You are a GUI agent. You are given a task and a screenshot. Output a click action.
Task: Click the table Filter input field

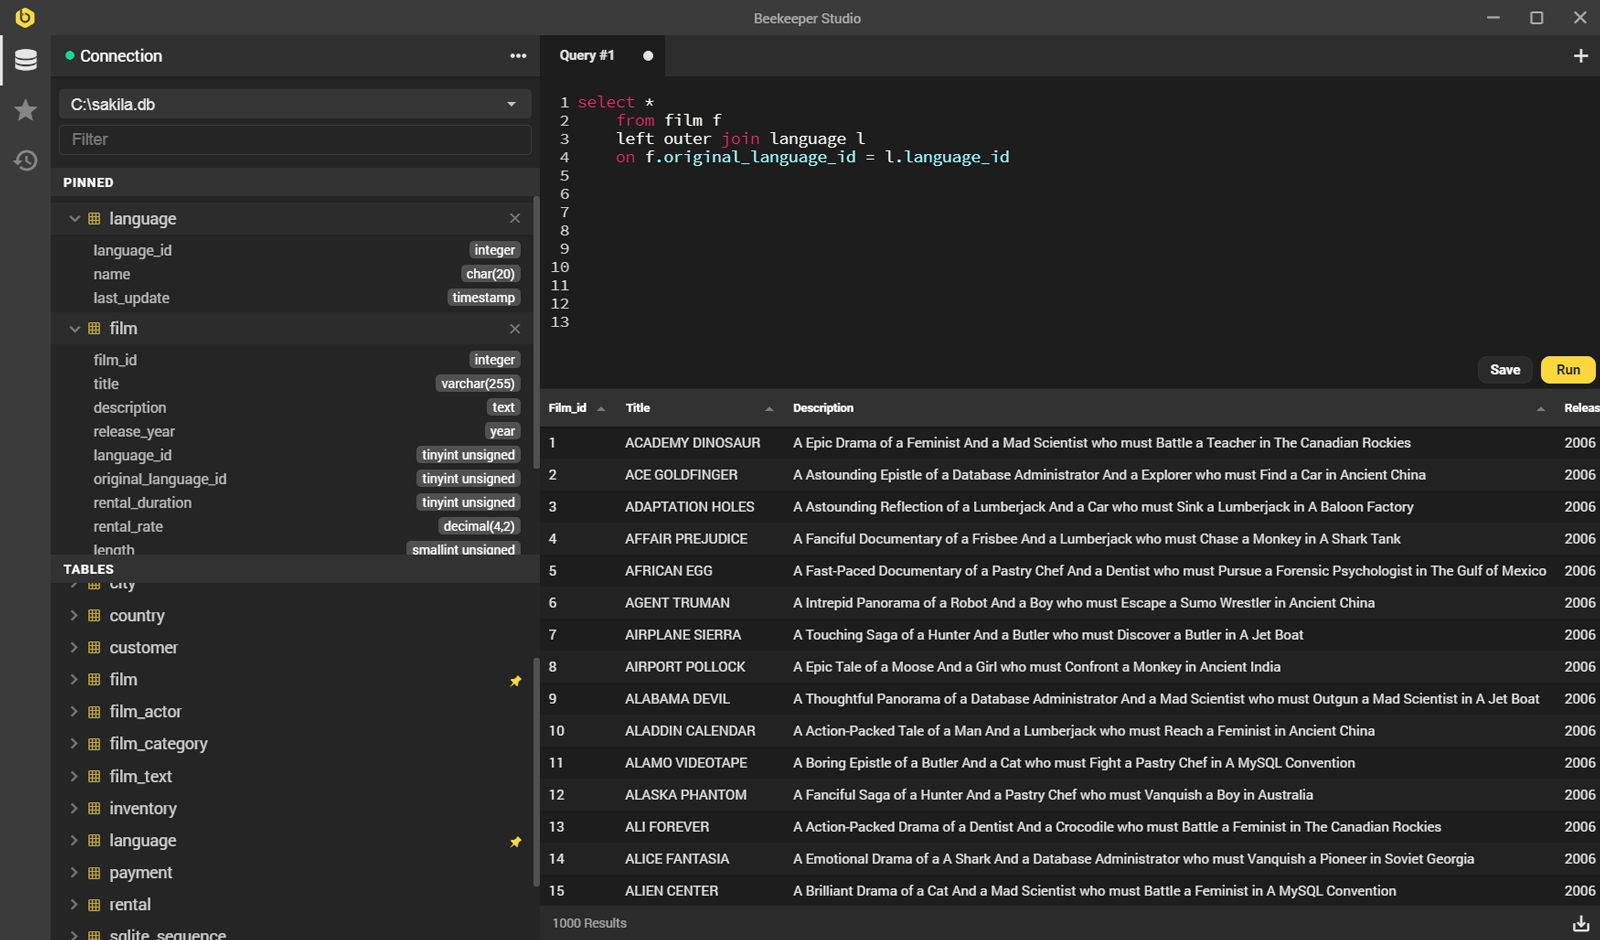click(295, 140)
